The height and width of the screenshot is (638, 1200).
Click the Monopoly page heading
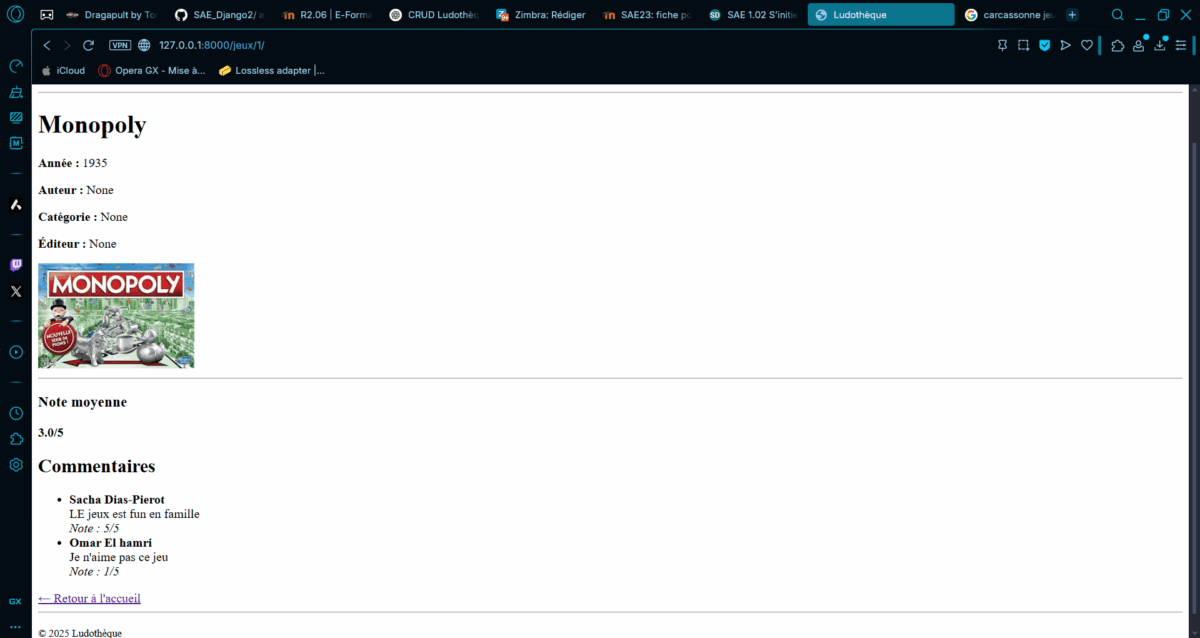click(92, 125)
